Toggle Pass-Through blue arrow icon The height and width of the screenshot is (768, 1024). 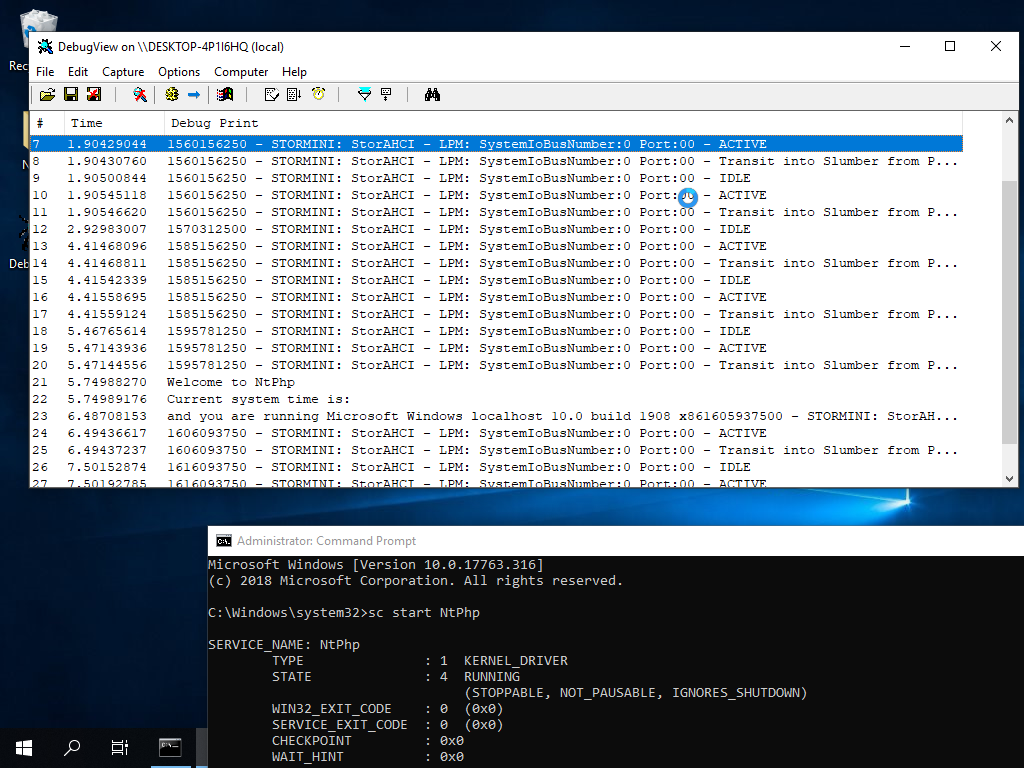194,95
